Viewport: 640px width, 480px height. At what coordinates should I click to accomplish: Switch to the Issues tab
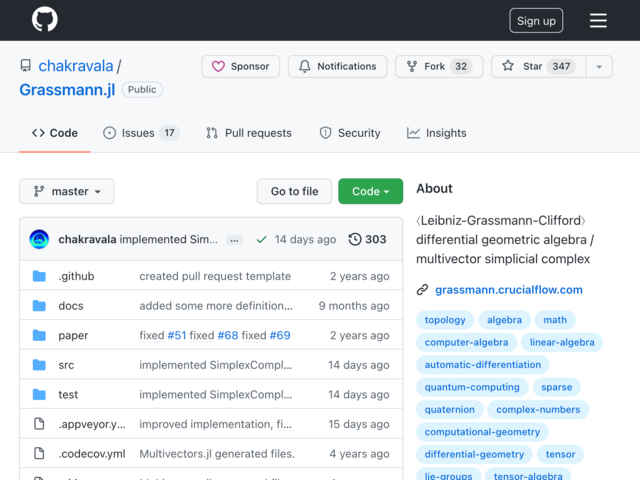pyautogui.click(x=141, y=133)
